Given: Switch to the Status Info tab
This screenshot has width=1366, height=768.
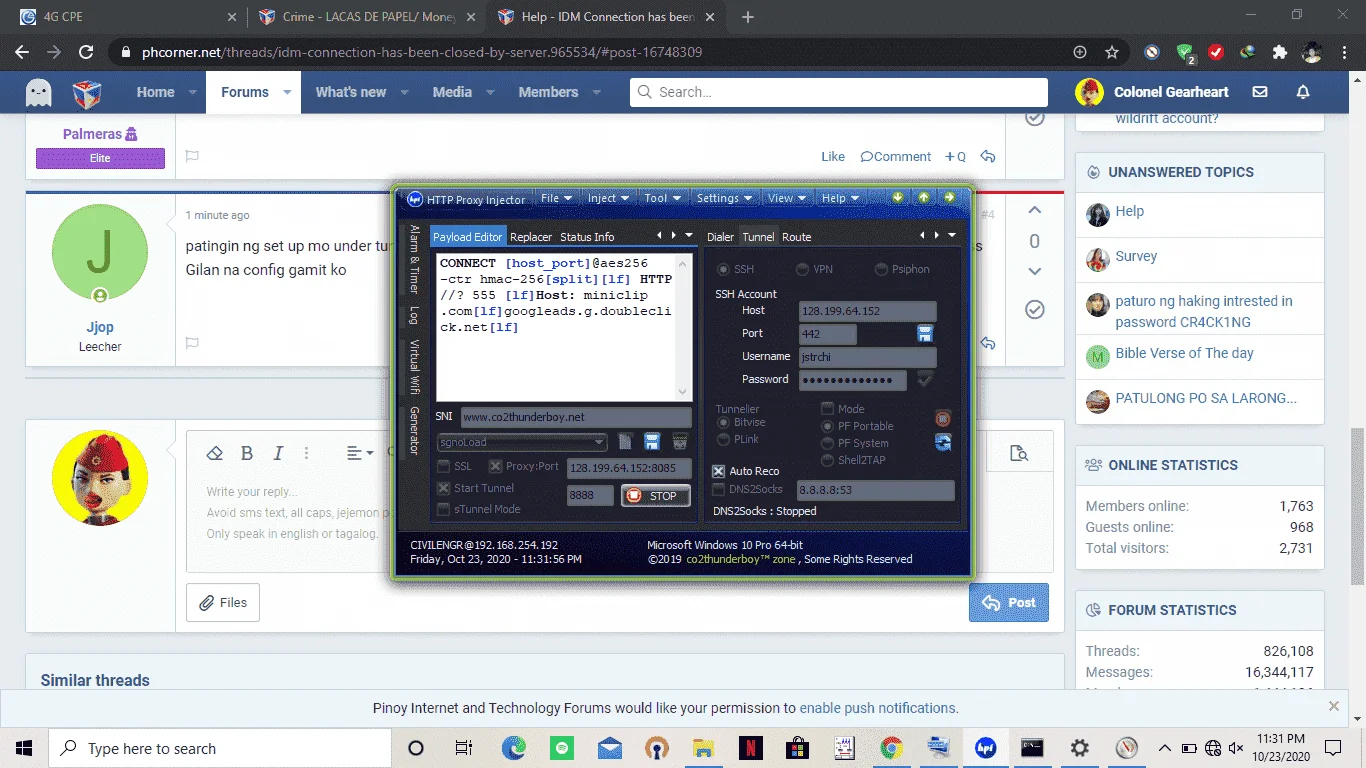Looking at the screenshot, I should click(587, 237).
